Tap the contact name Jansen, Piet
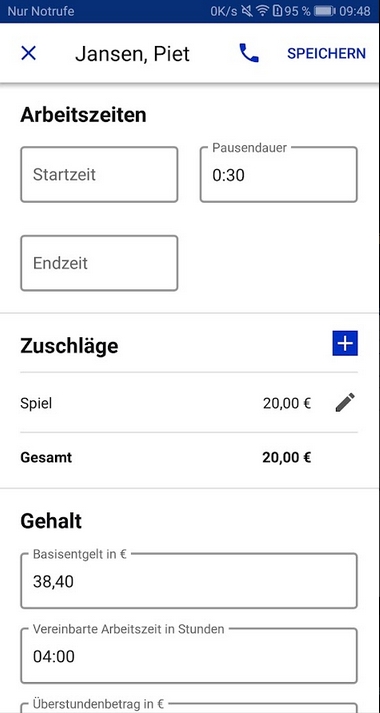 tap(132, 54)
